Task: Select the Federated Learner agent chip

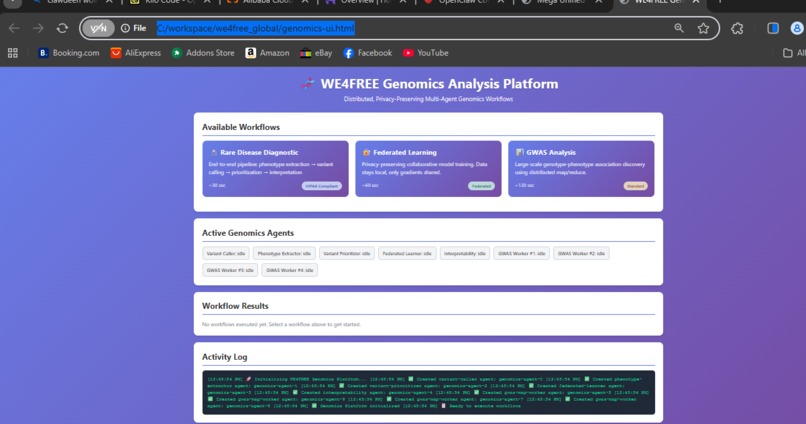Action: point(407,253)
